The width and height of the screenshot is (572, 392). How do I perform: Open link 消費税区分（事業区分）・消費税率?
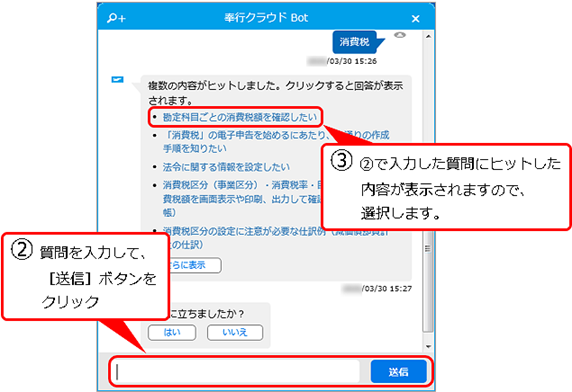tap(241, 198)
